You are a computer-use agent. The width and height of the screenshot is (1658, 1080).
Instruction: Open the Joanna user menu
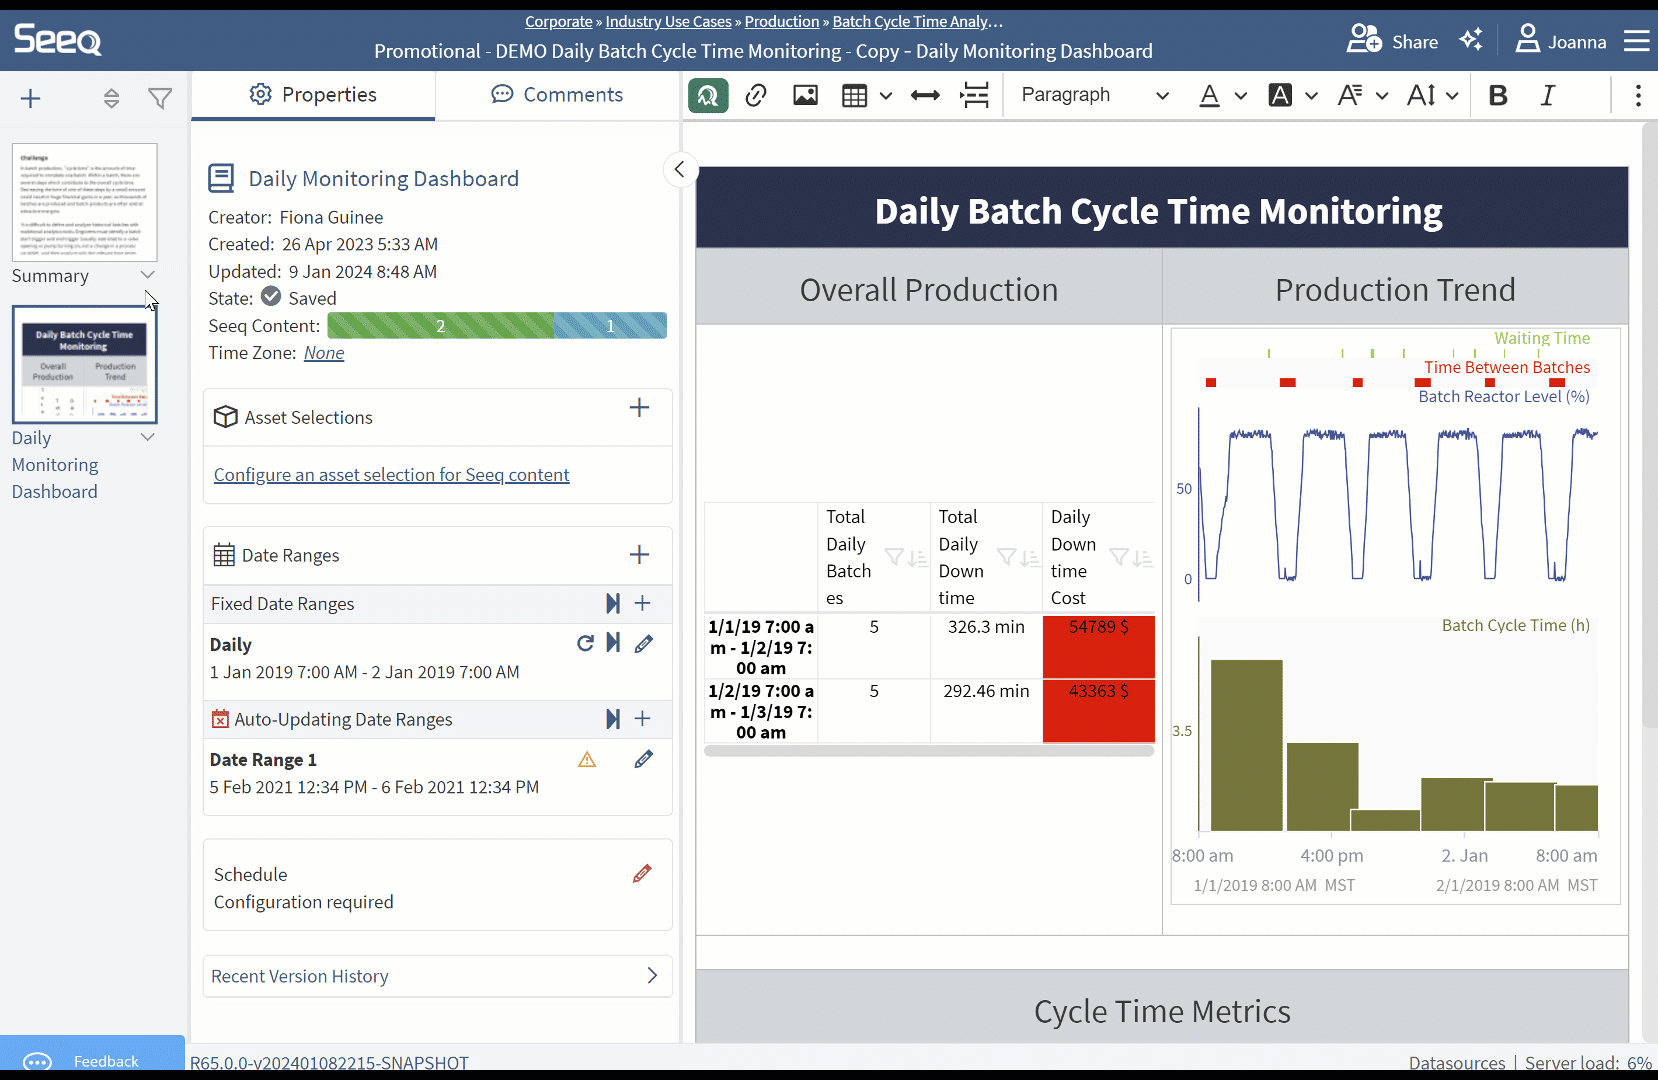click(x=1561, y=41)
